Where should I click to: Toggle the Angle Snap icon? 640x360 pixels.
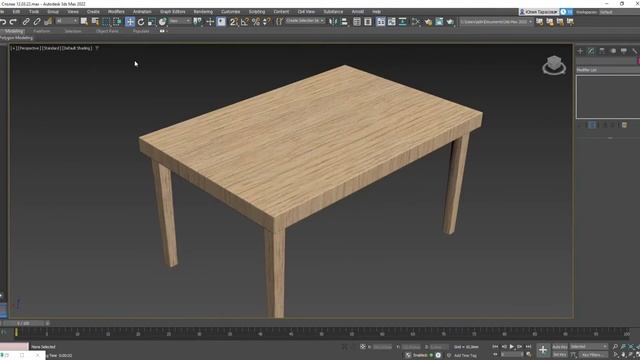click(245, 22)
